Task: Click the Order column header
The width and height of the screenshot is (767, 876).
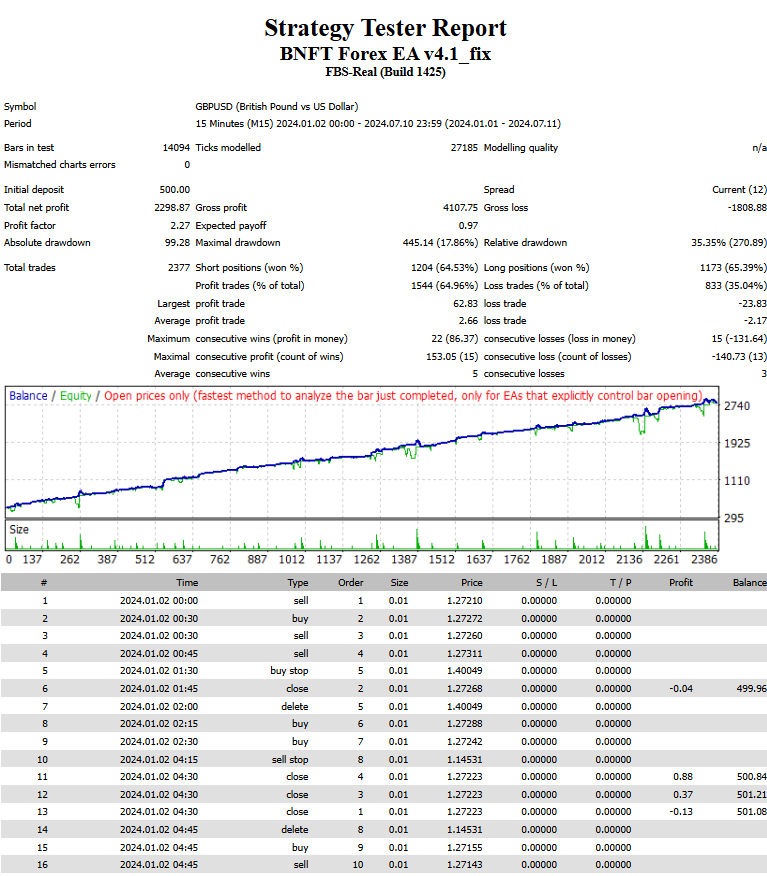Action: [x=350, y=583]
